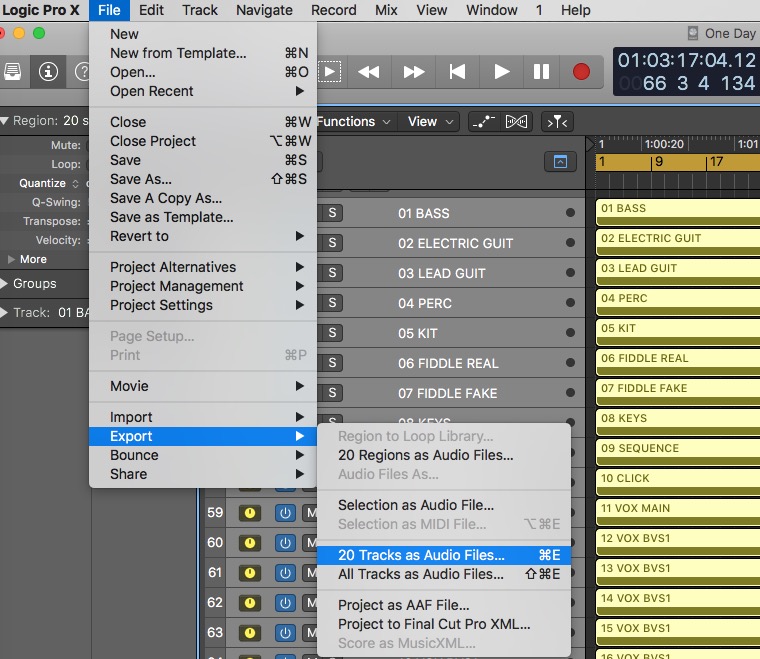This screenshot has height=659, width=760.
Task: Choose 20 Tracks as Audio Files
Action: click(x=444, y=555)
